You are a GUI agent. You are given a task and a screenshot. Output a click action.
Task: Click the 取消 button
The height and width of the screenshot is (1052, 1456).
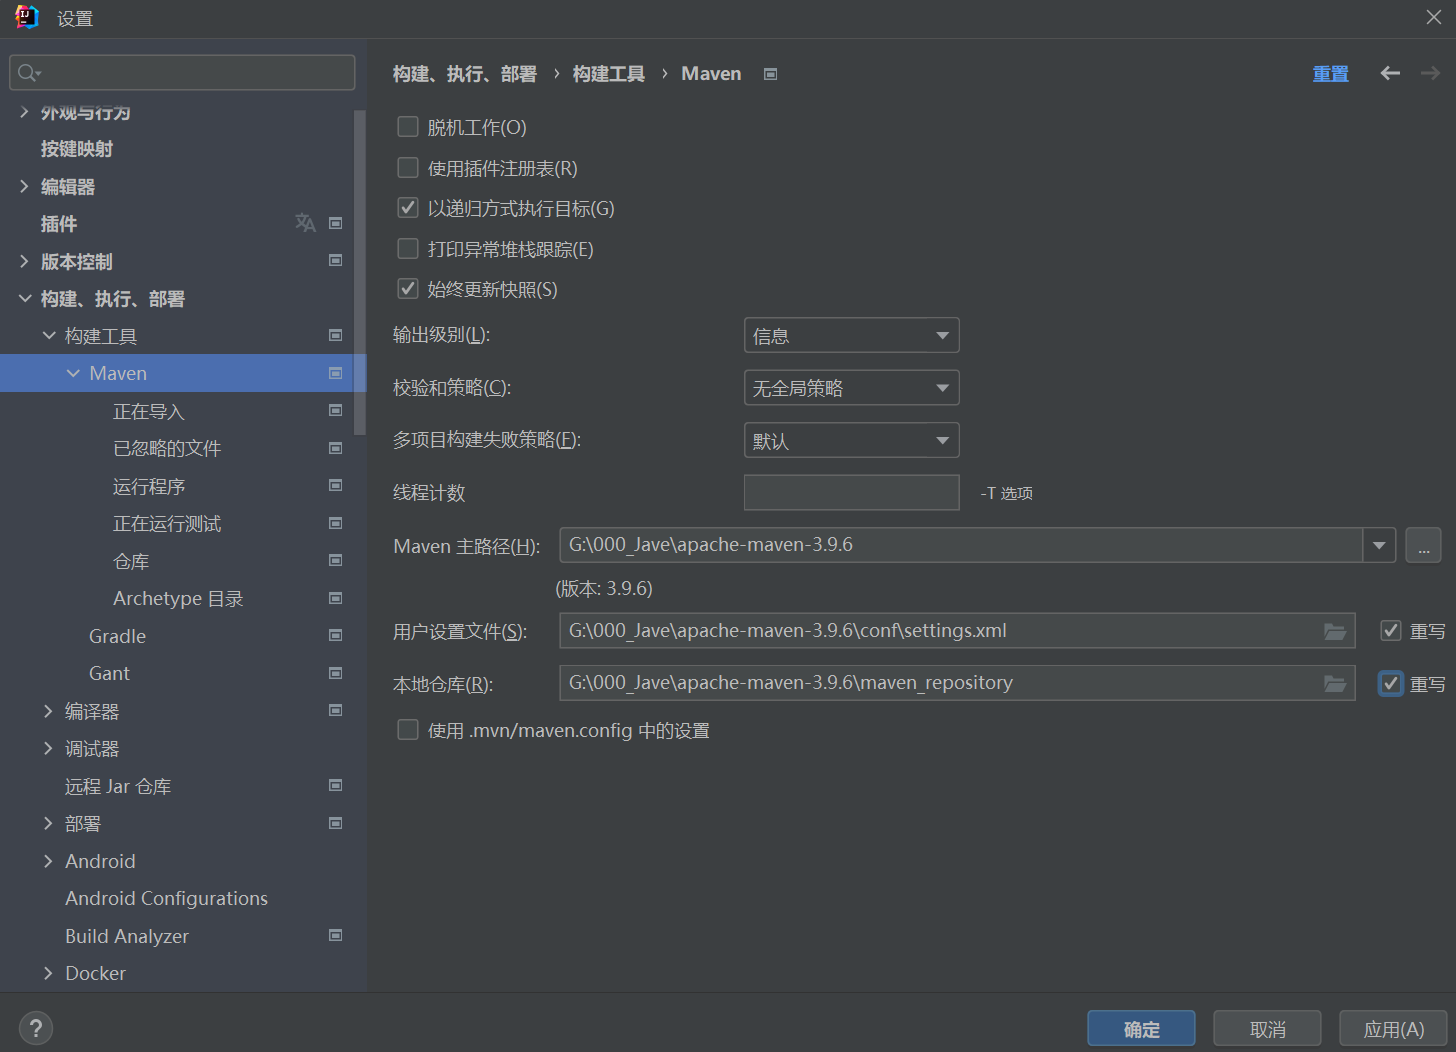click(x=1267, y=1029)
